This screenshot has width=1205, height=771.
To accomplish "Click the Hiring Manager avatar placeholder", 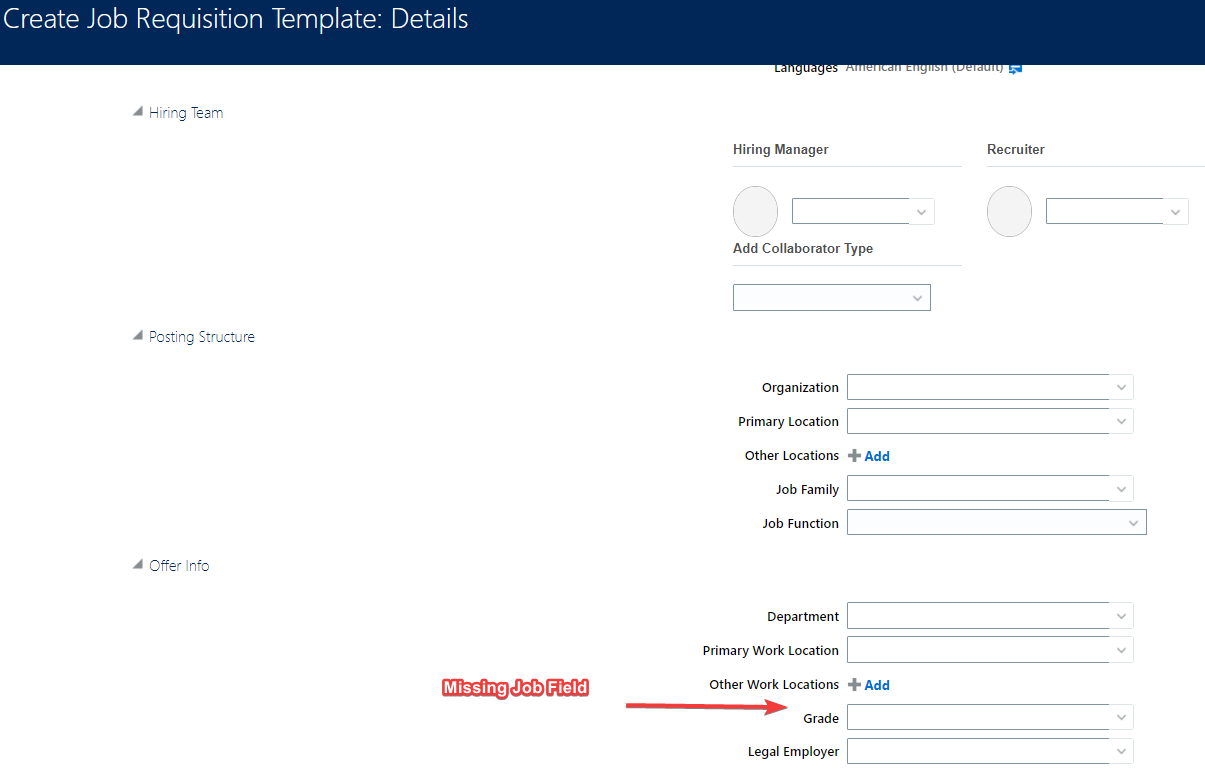I will point(755,211).
